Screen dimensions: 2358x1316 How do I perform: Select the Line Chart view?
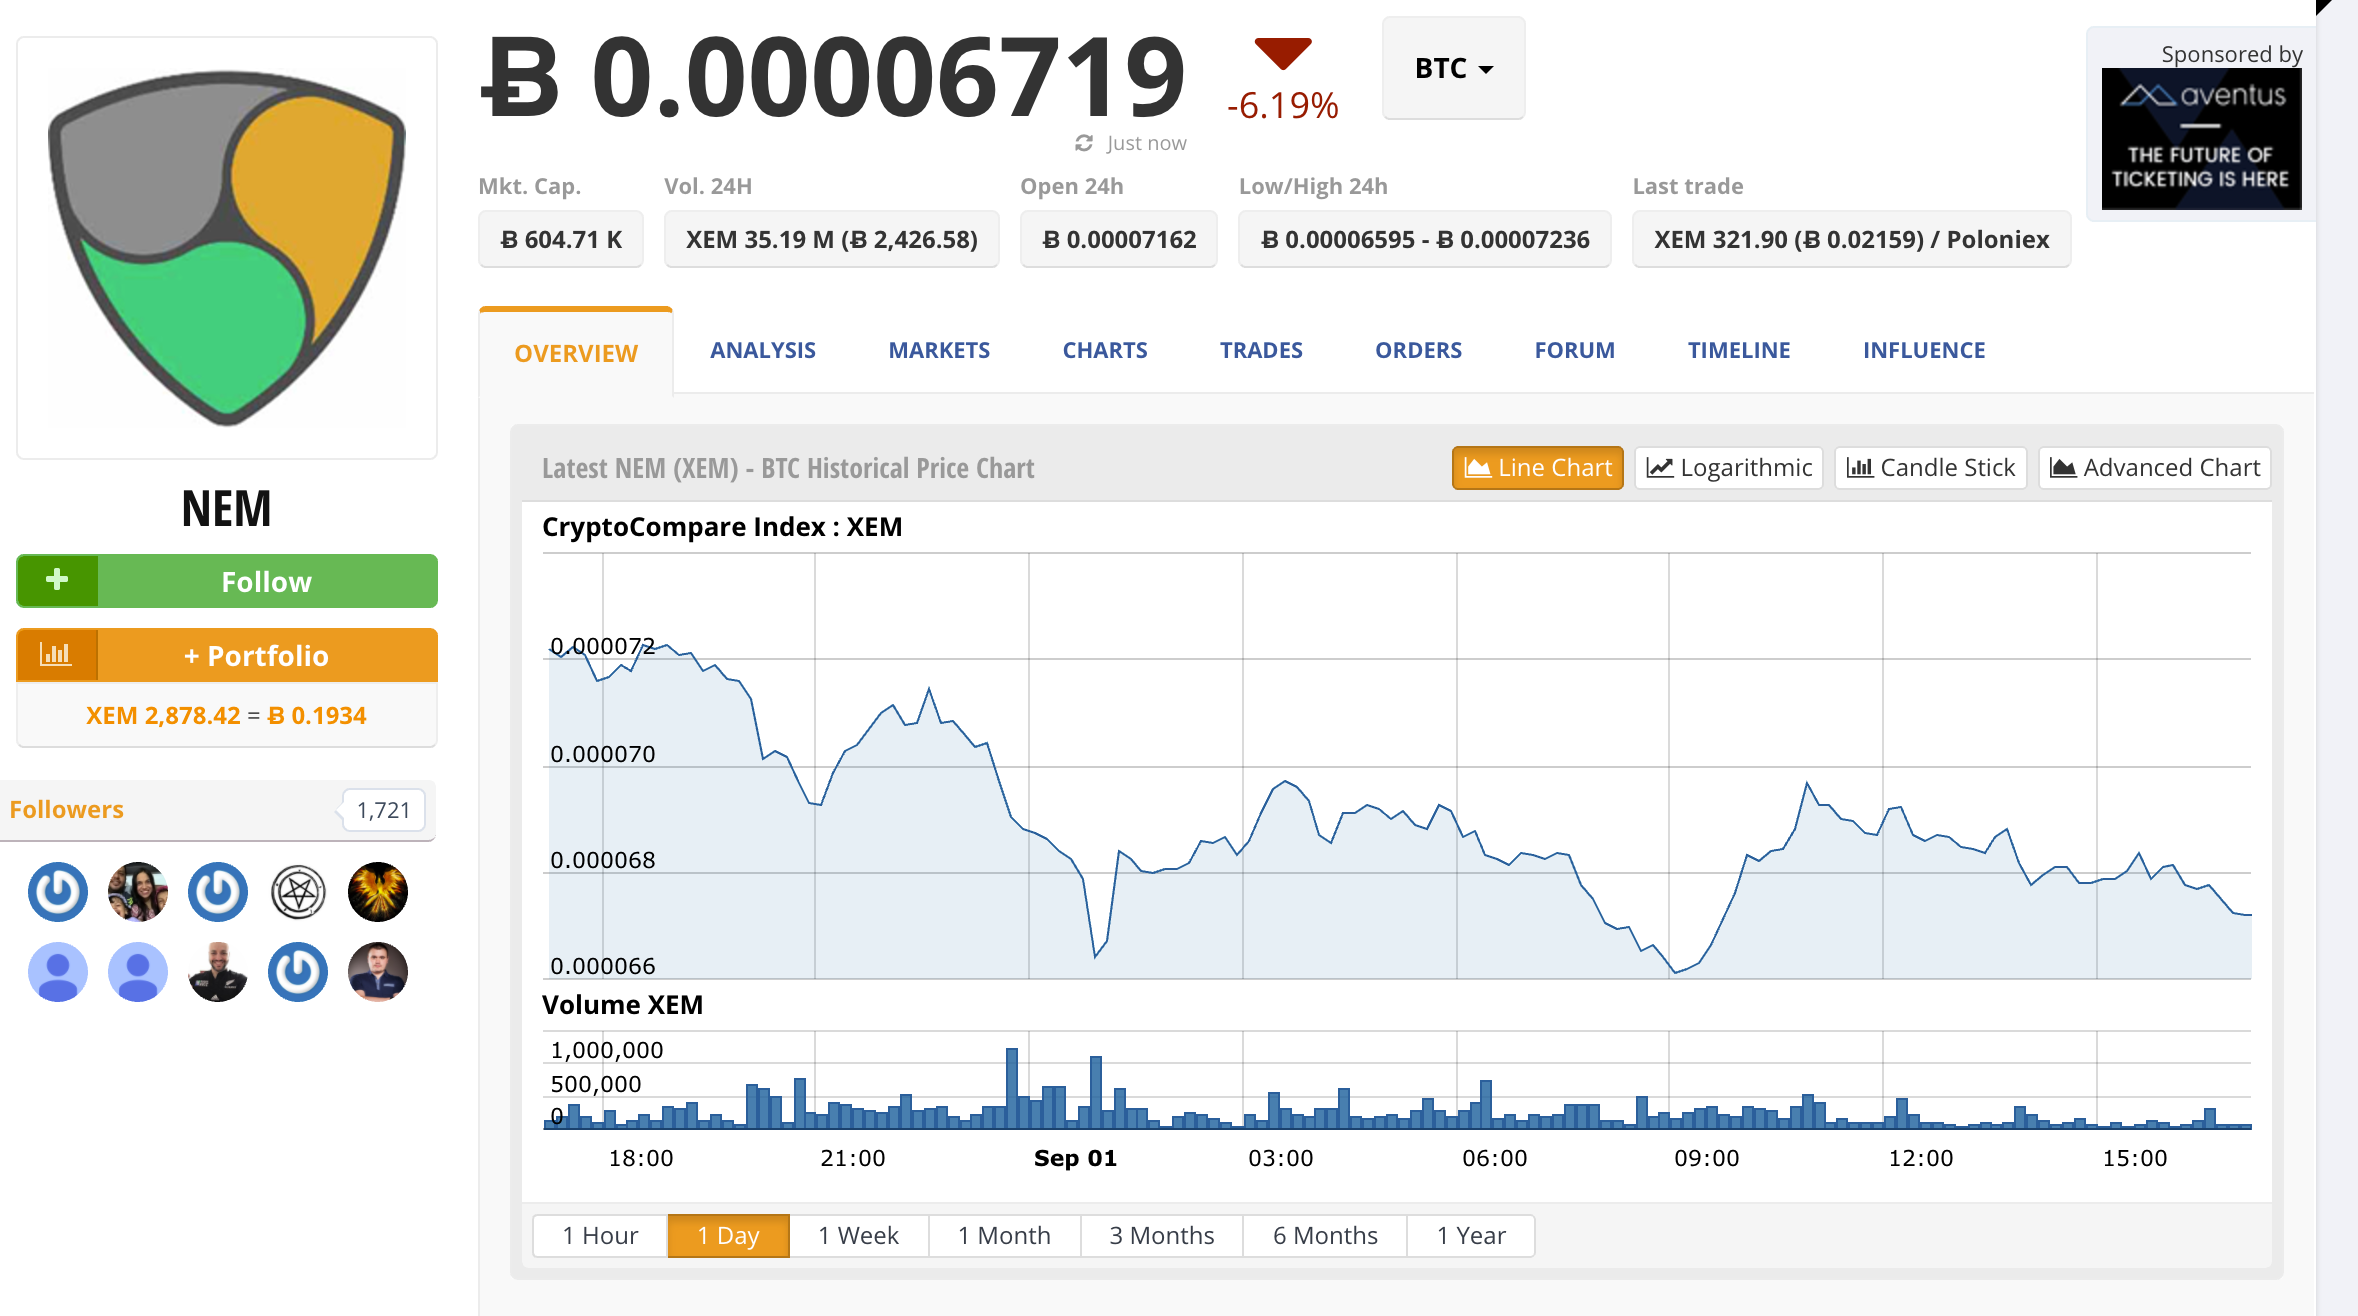pos(1538,468)
